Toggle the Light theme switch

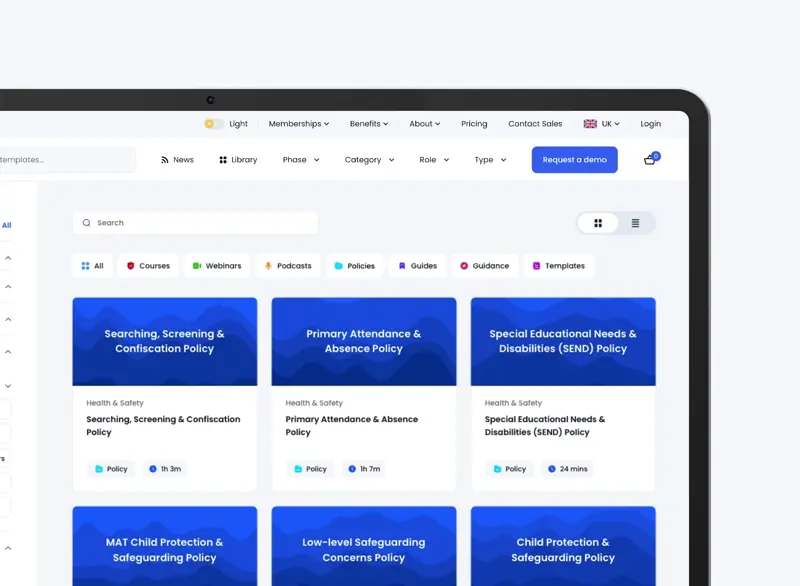pos(213,124)
